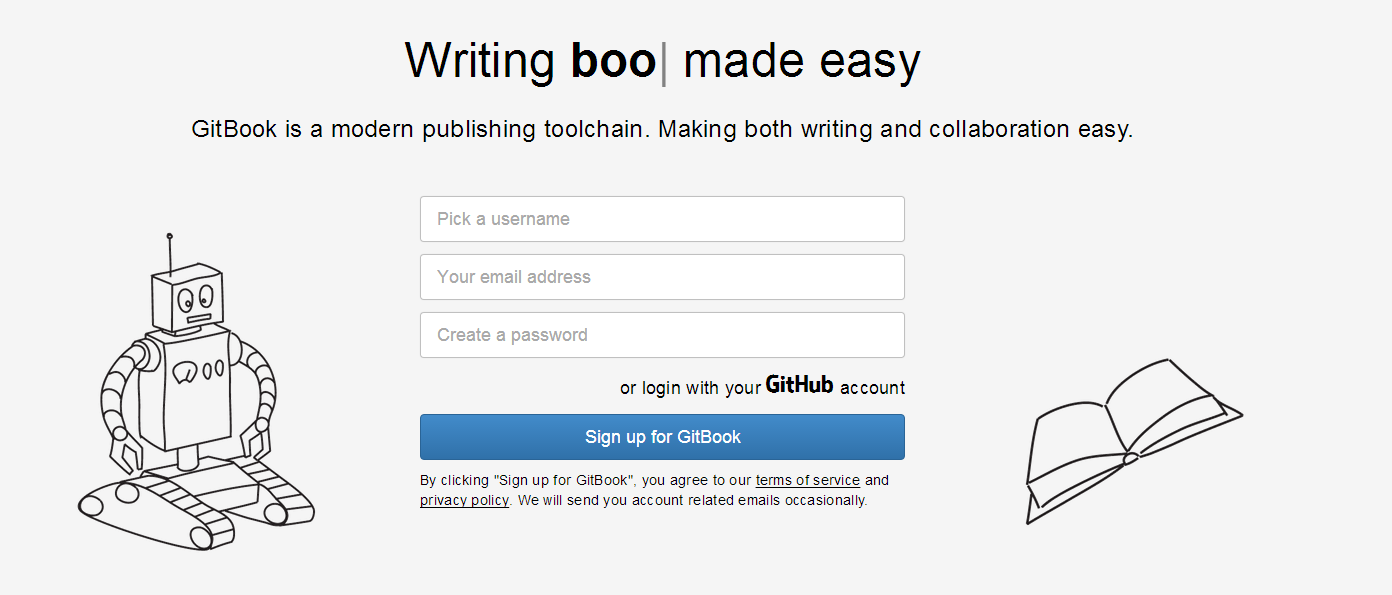Open the terms of service link
The height and width of the screenshot is (595, 1392).
pyautogui.click(x=807, y=481)
